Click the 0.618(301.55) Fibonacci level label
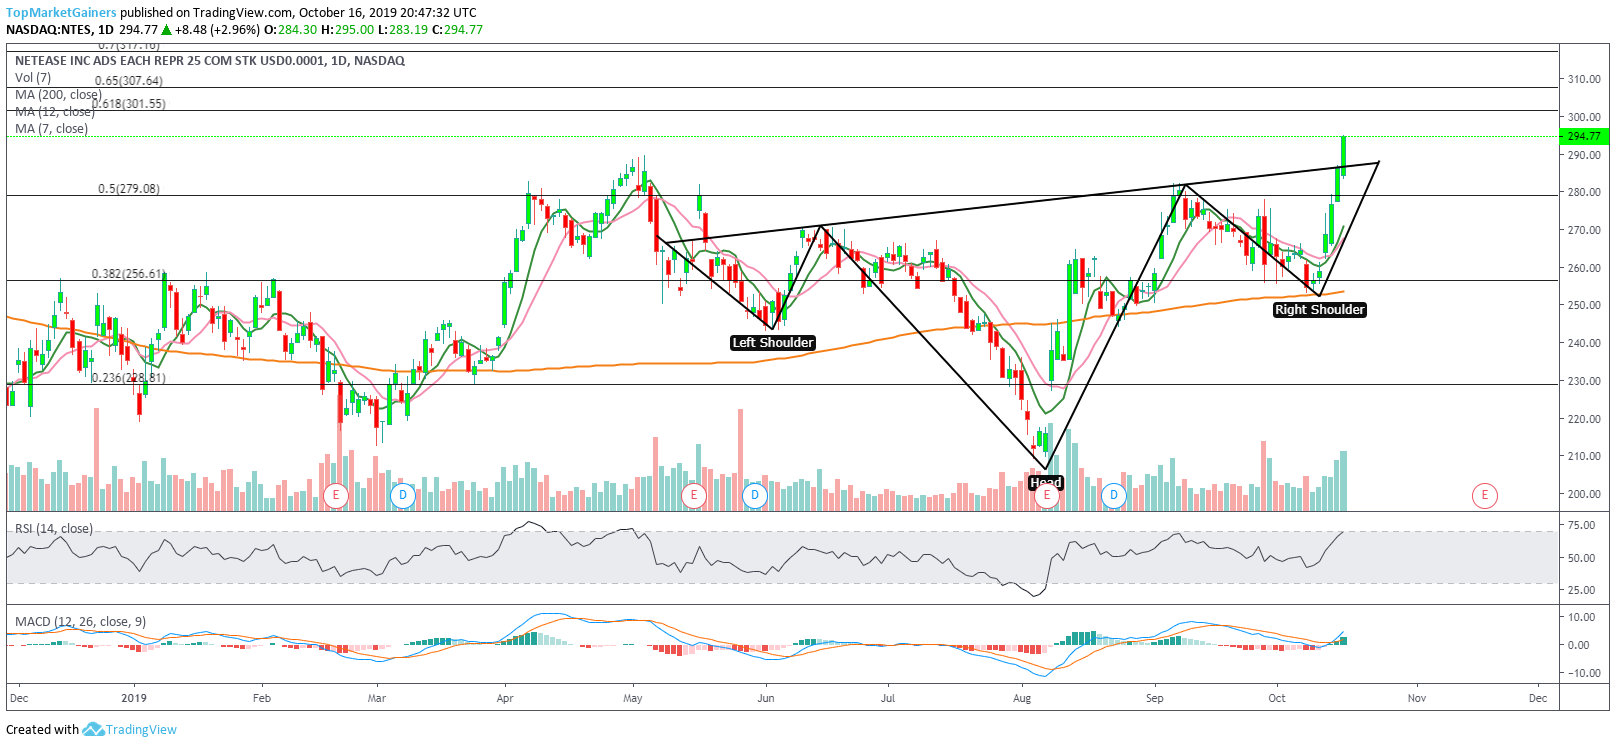Viewport: 1616px width, 747px height. (129, 104)
